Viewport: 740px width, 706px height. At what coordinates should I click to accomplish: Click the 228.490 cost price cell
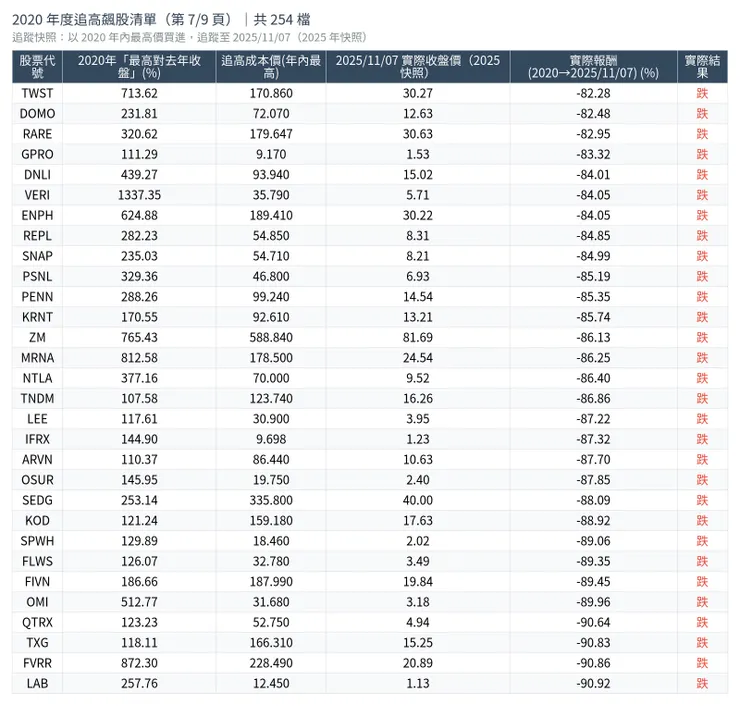pyautogui.click(x=271, y=663)
